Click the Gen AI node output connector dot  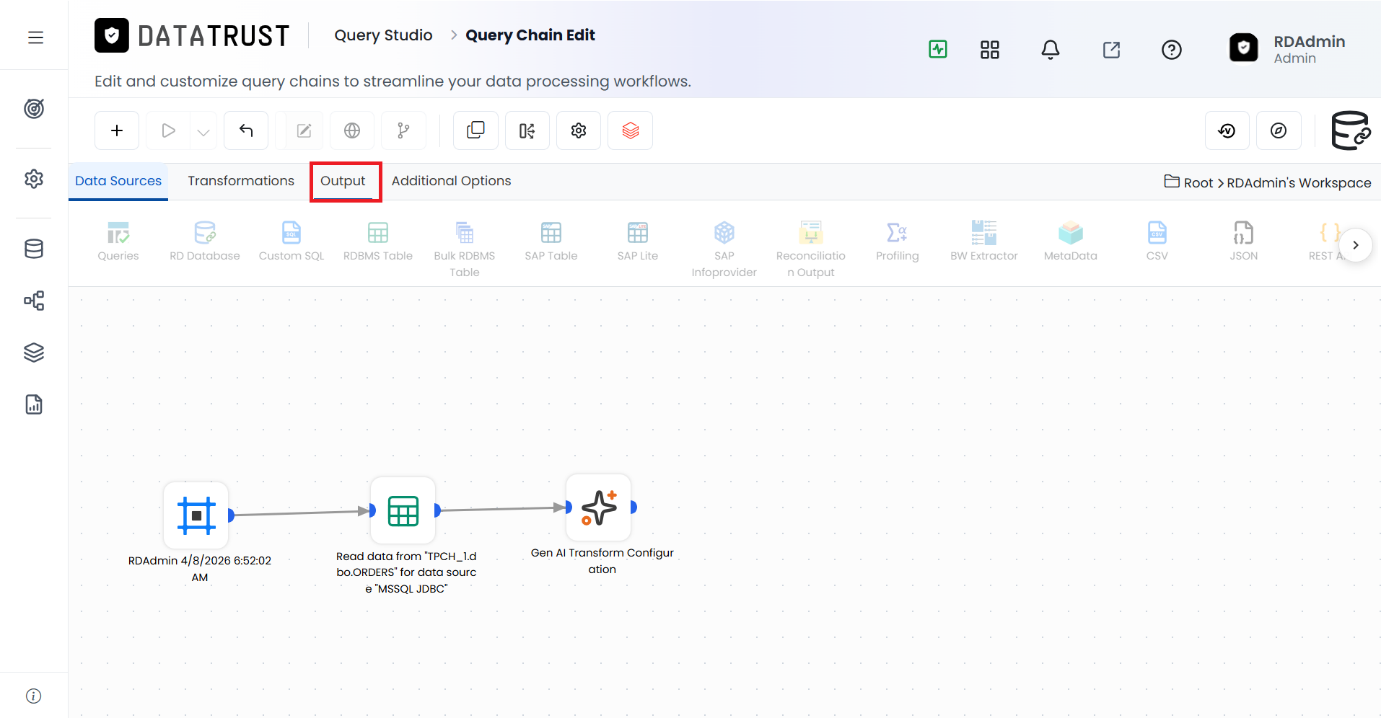click(633, 507)
